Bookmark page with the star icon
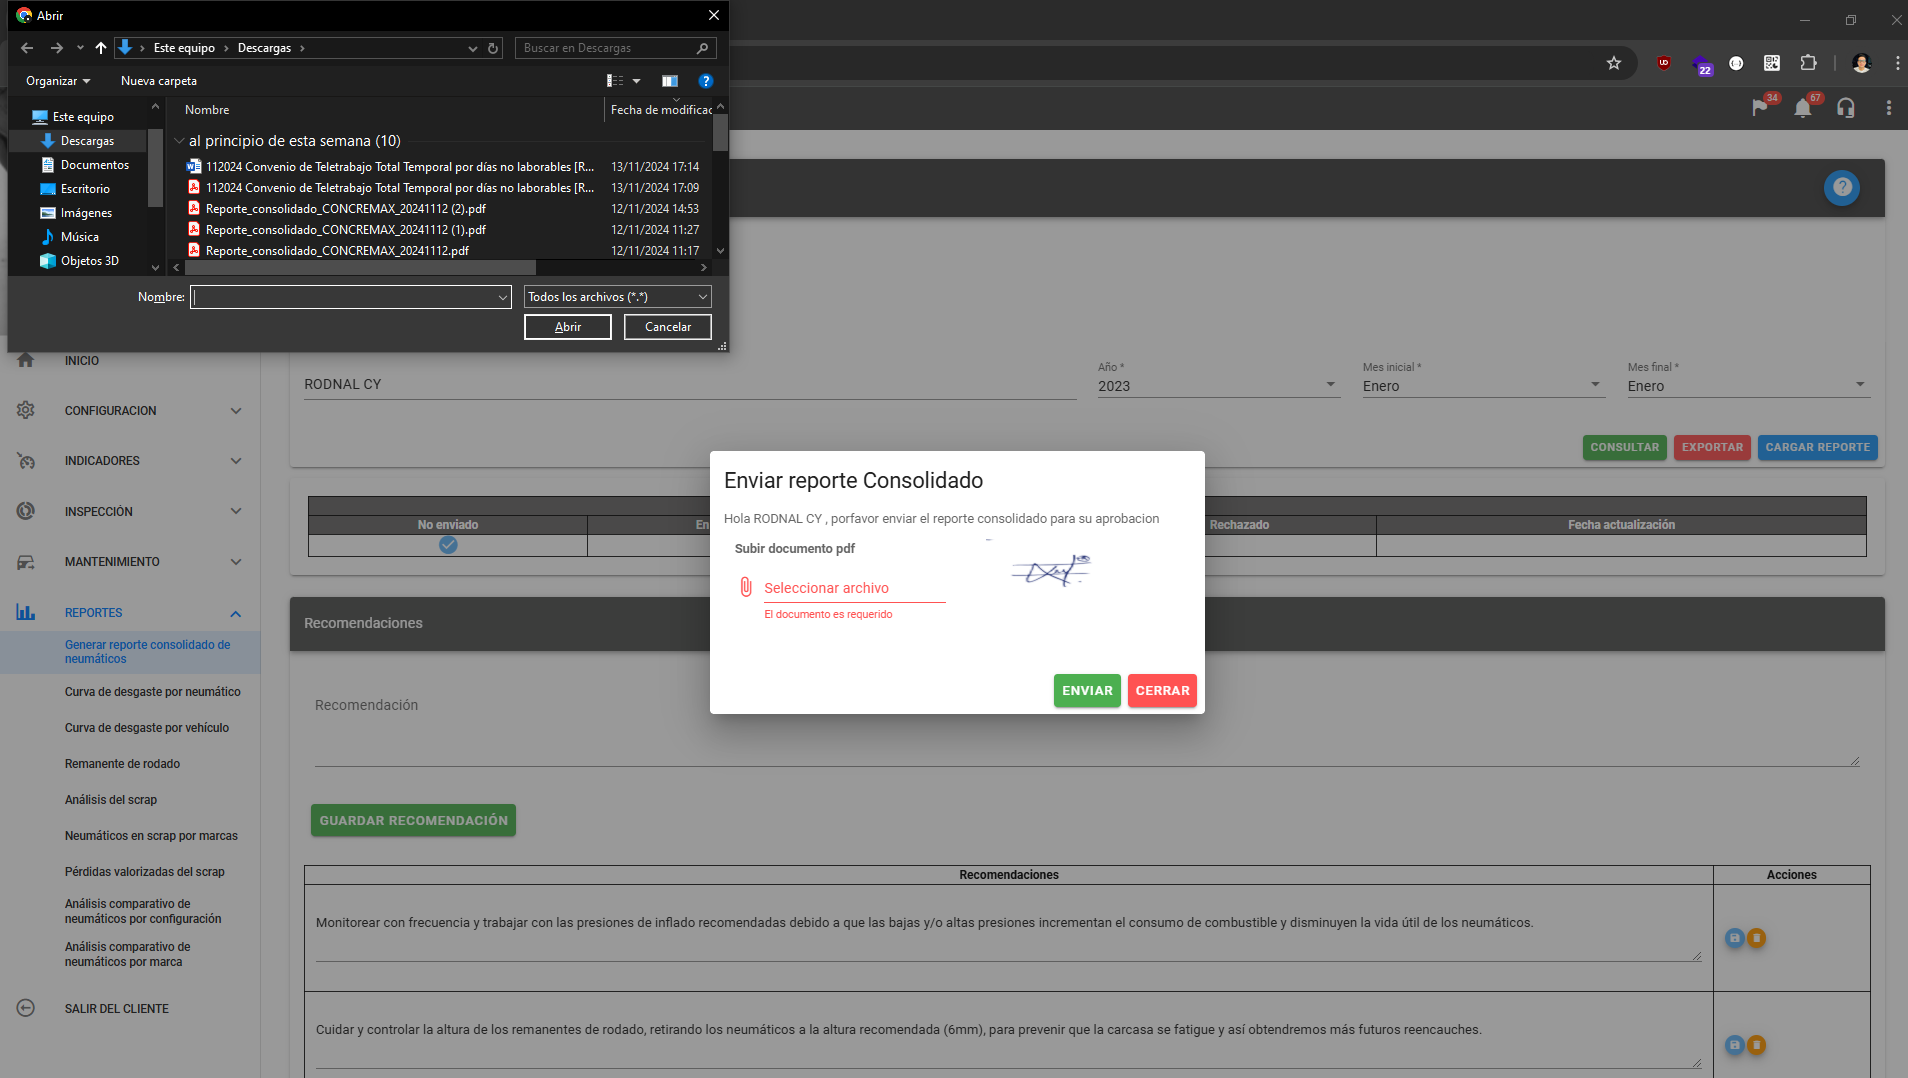1908x1078 pixels. [x=1613, y=63]
